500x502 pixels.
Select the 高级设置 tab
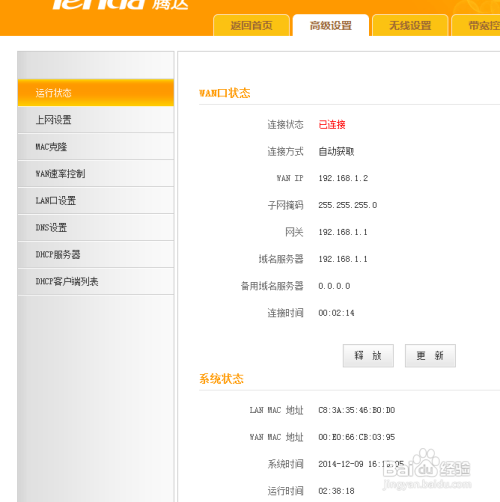(x=331, y=25)
